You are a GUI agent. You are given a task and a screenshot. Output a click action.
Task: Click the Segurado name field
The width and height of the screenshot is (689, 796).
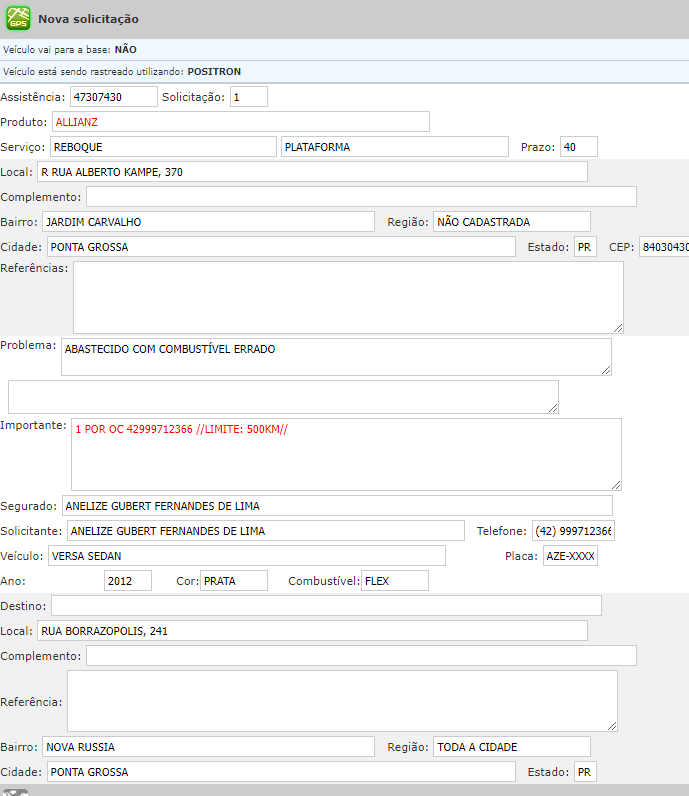[337, 506]
